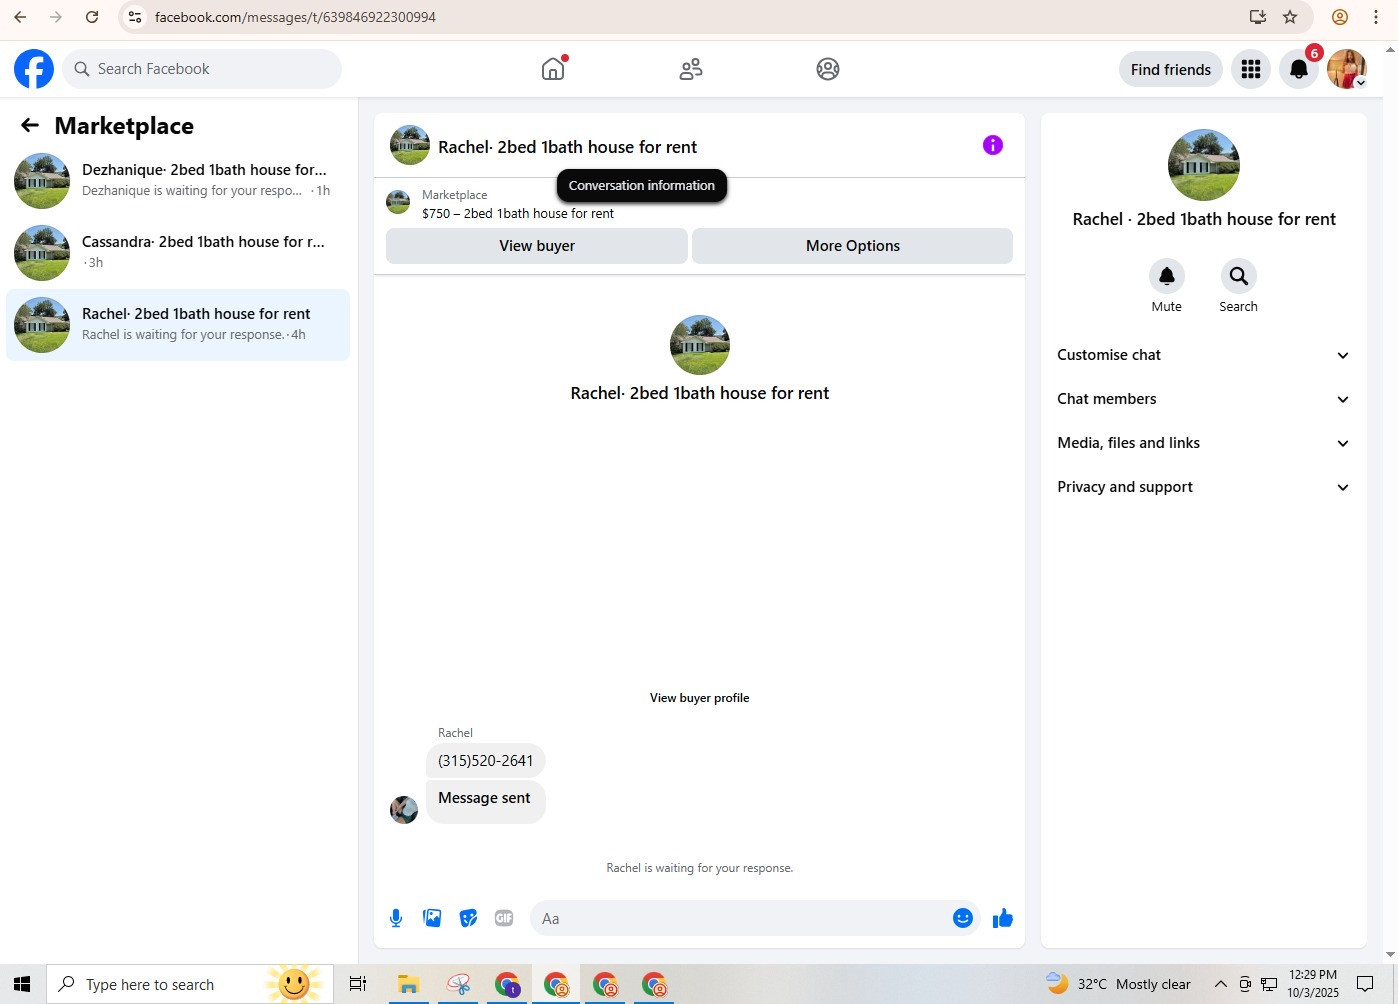Screen dimensions: 1398x1004
Task: Show hidden system tray icons
Action: (x=1220, y=984)
